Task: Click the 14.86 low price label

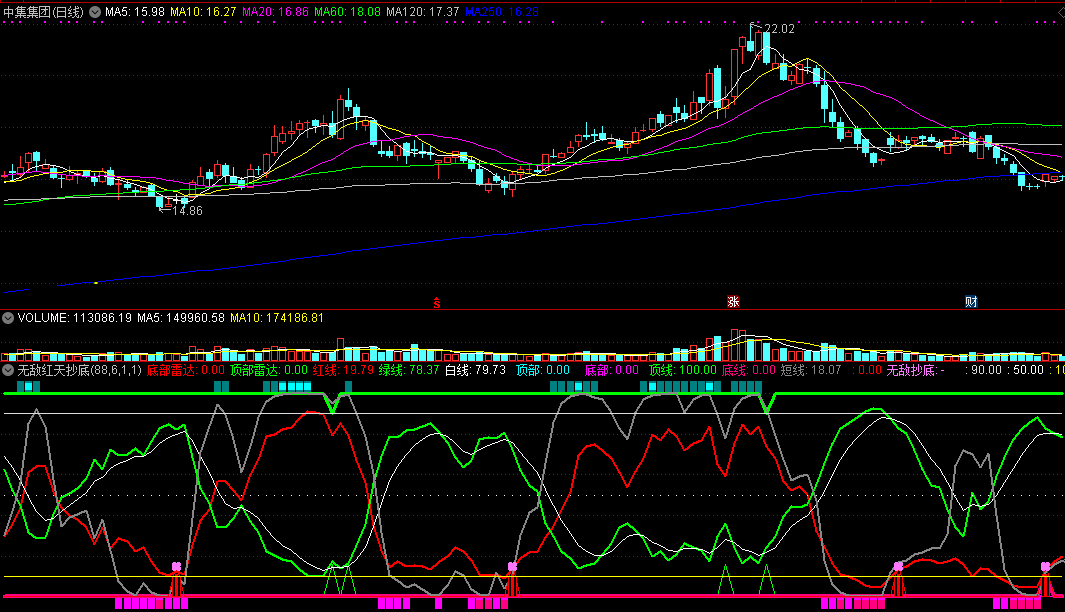Action: (187, 211)
